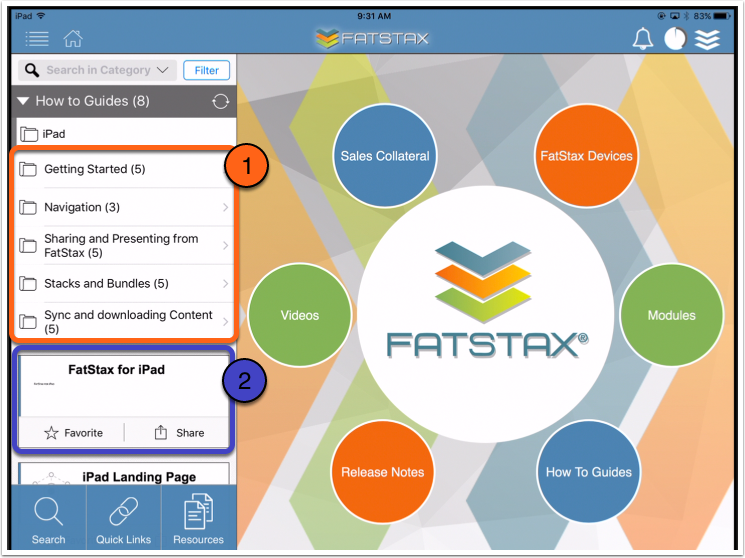Click the iPad folder icon
The height and width of the screenshot is (558, 745).
(29, 134)
